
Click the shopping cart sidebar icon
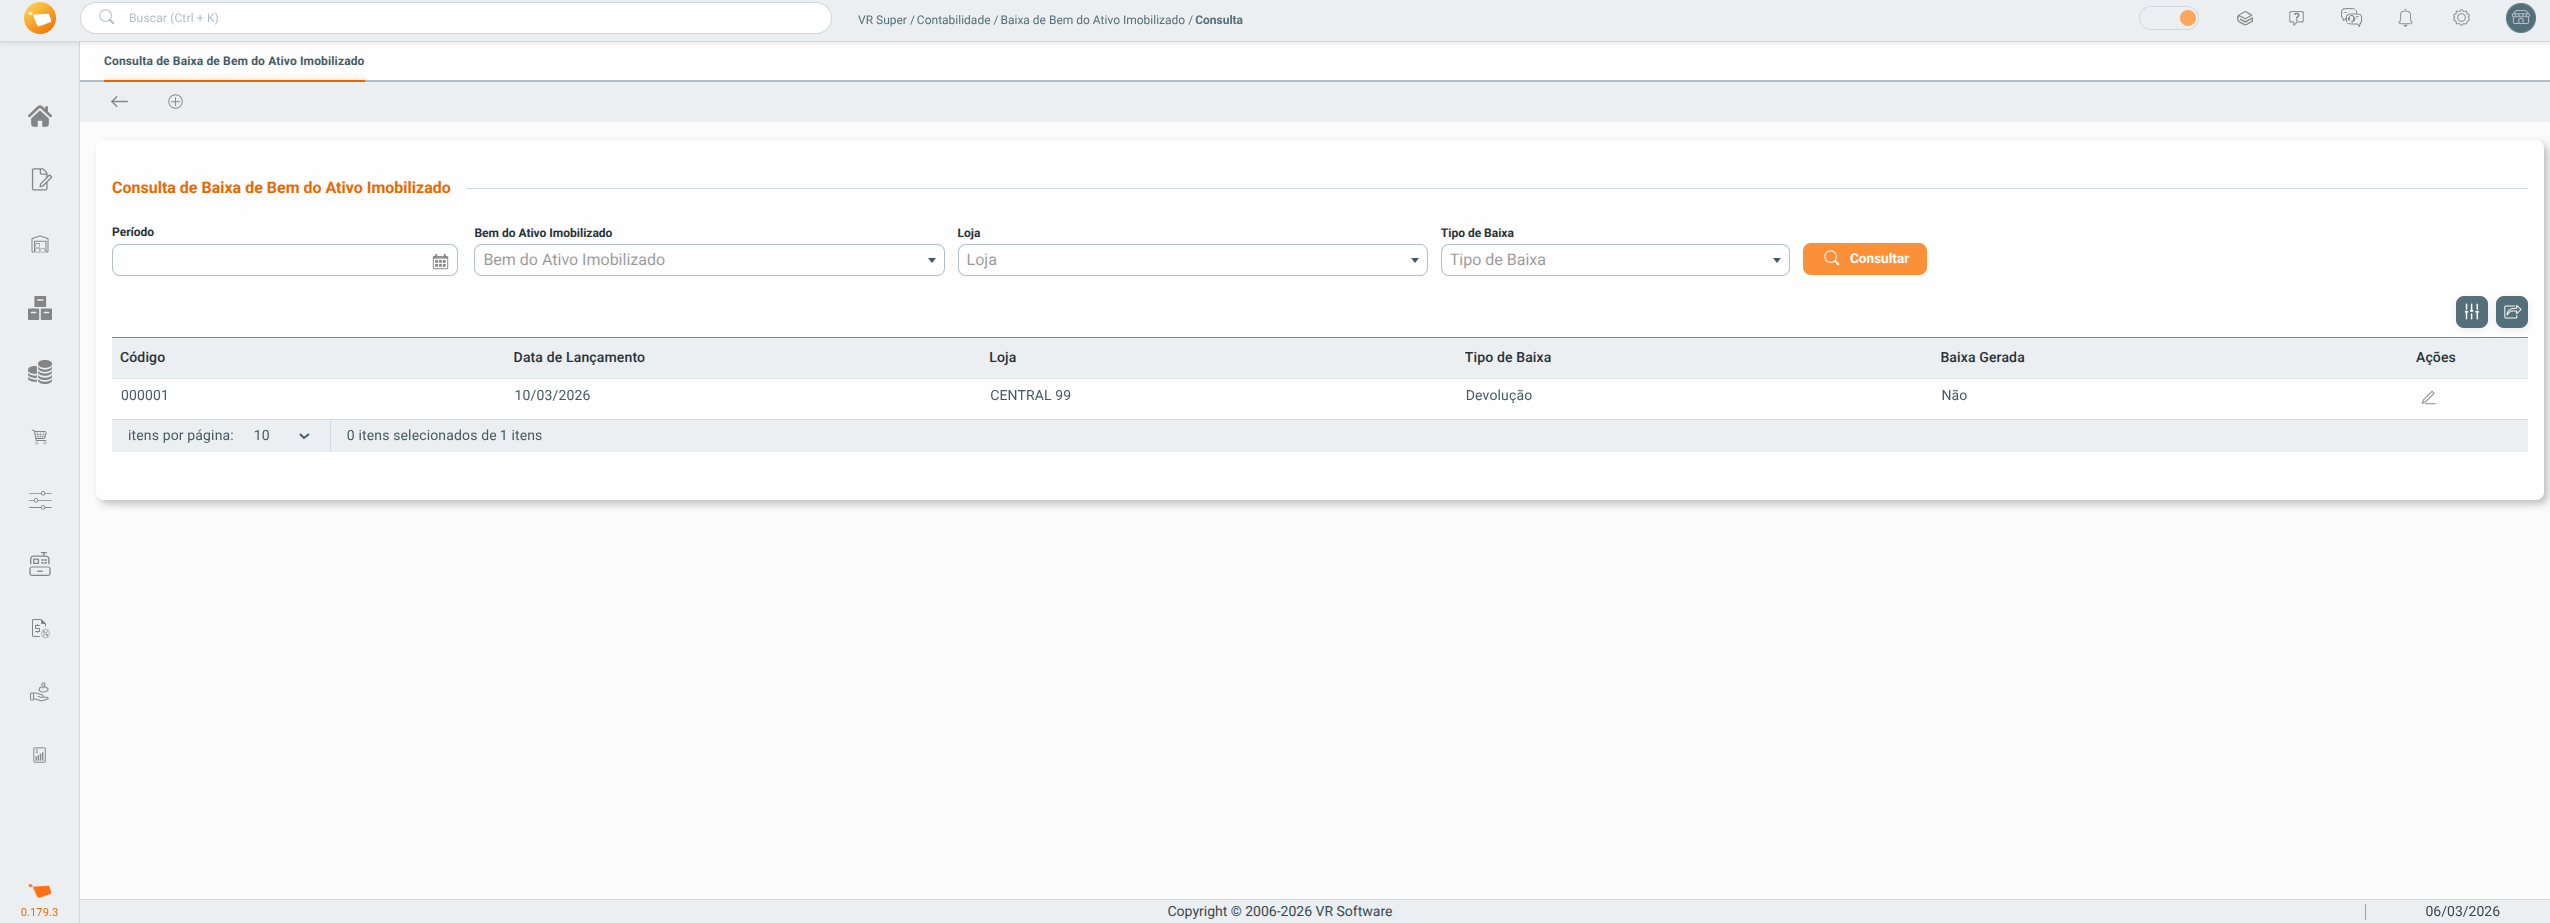[40, 437]
